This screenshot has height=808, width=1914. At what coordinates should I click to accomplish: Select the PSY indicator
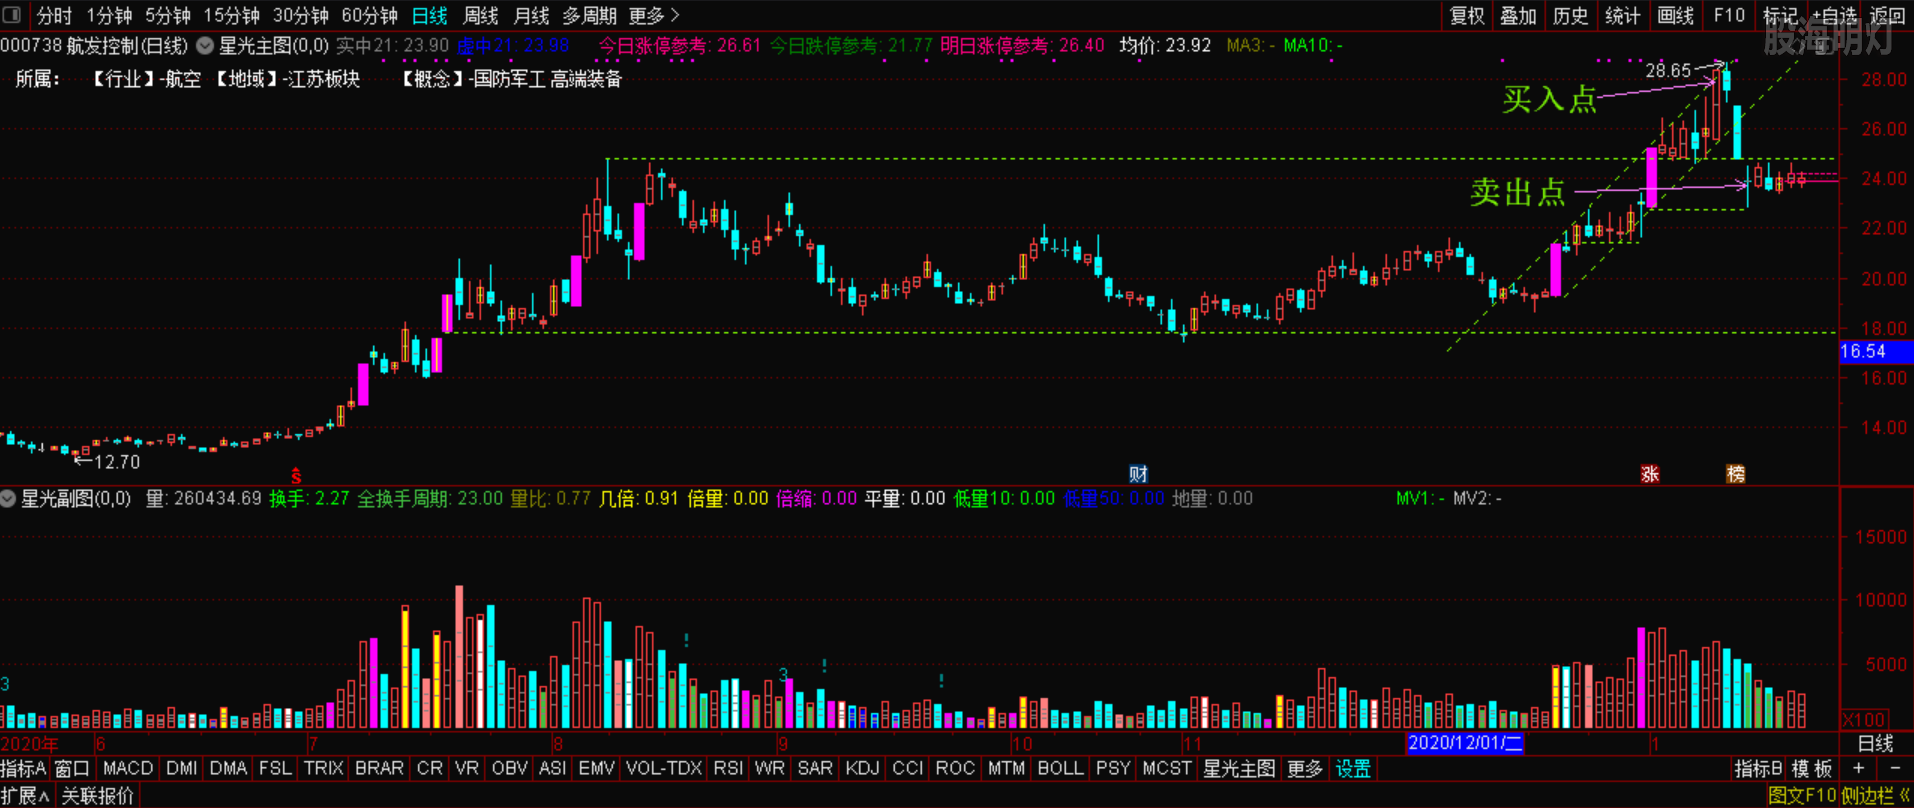pos(1113,769)
